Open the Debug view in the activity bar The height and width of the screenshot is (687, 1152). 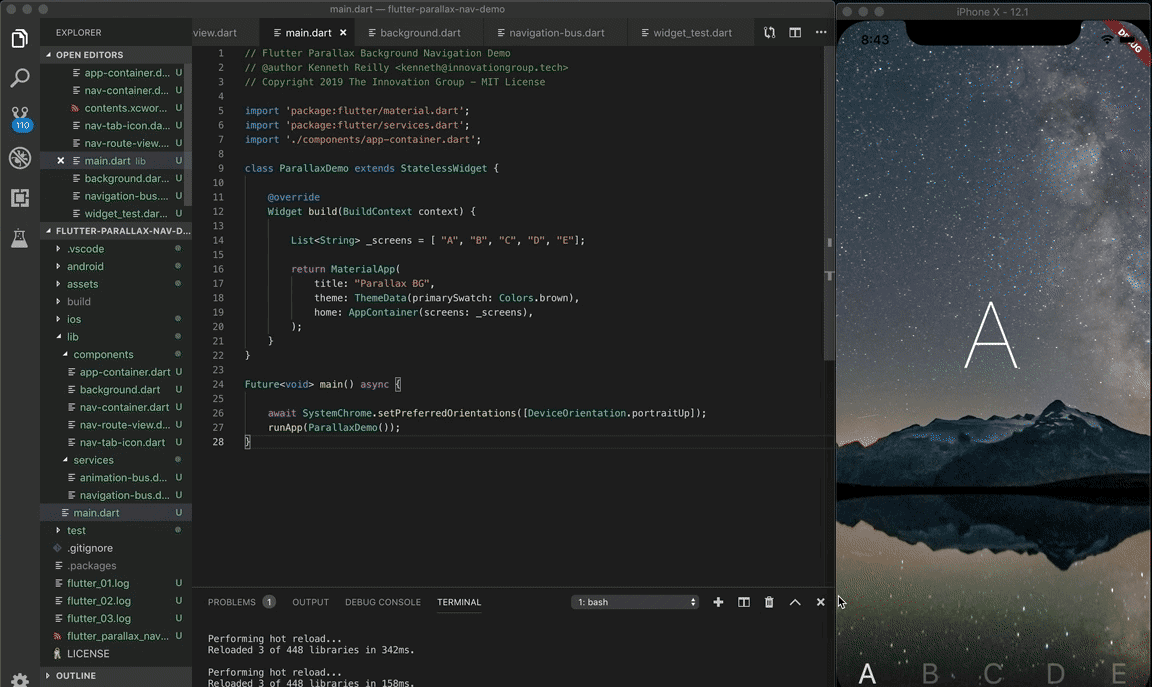[20, 158]
